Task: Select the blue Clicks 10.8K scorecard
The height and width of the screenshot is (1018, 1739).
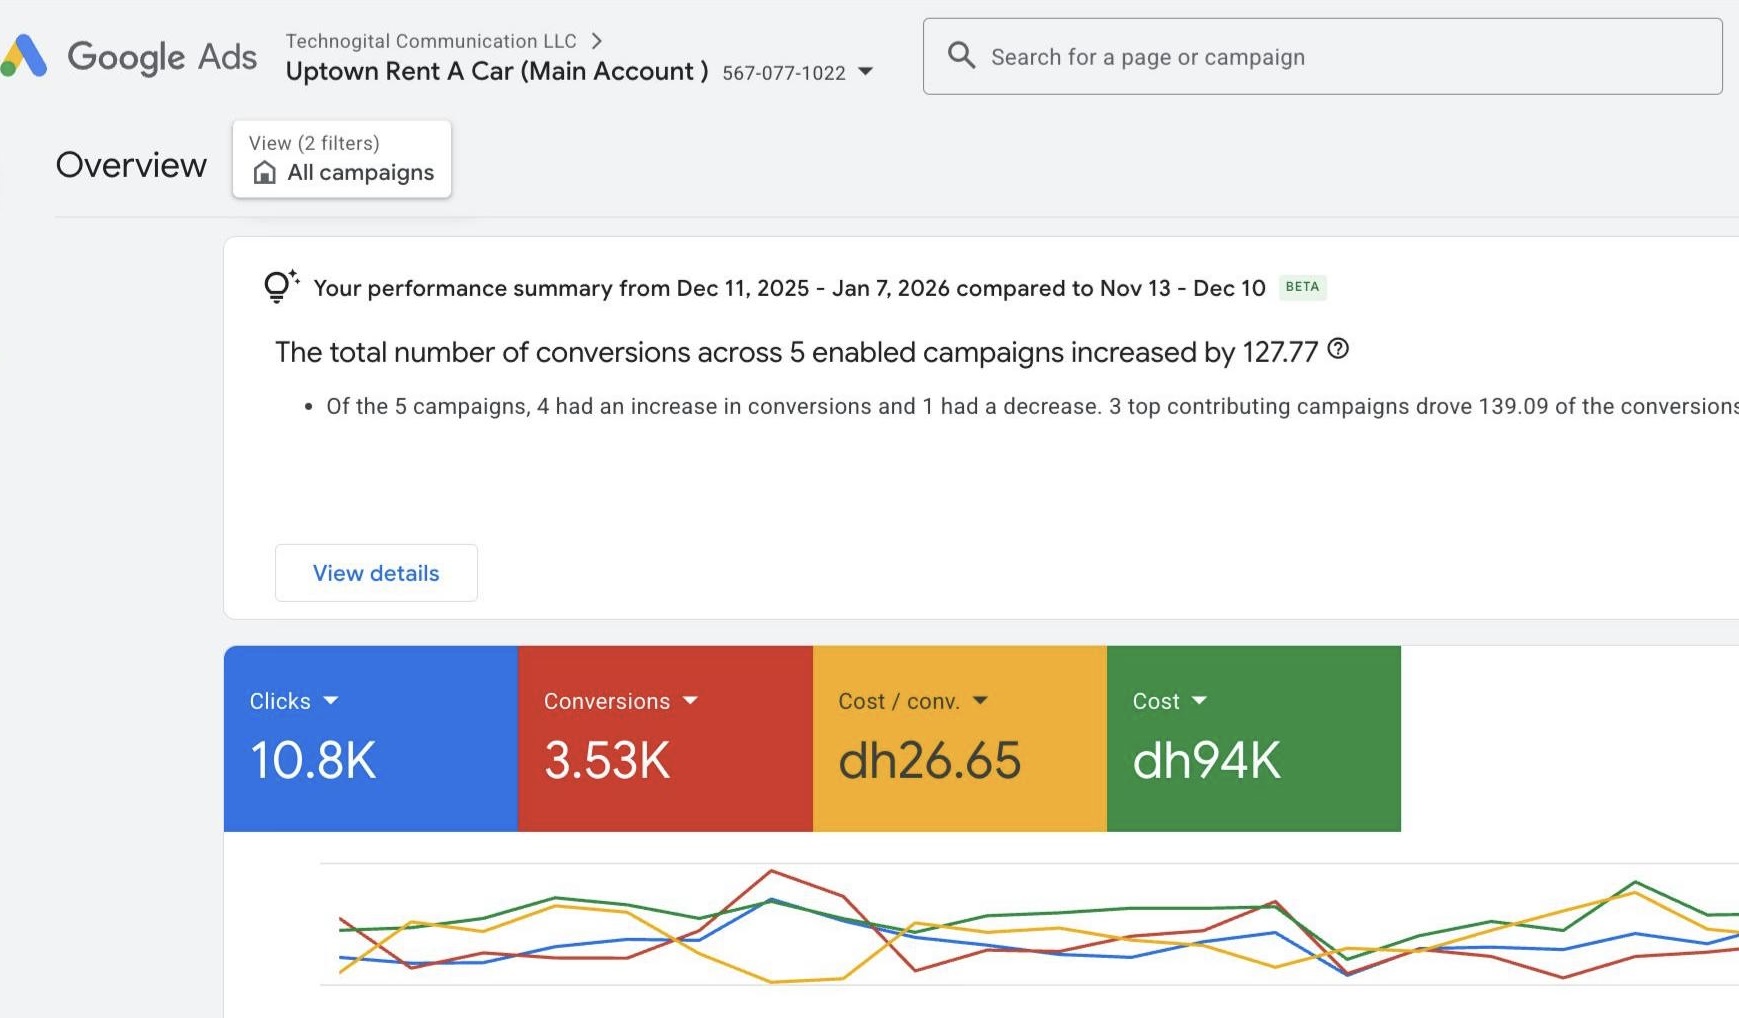Action: [x=371, y=739]
